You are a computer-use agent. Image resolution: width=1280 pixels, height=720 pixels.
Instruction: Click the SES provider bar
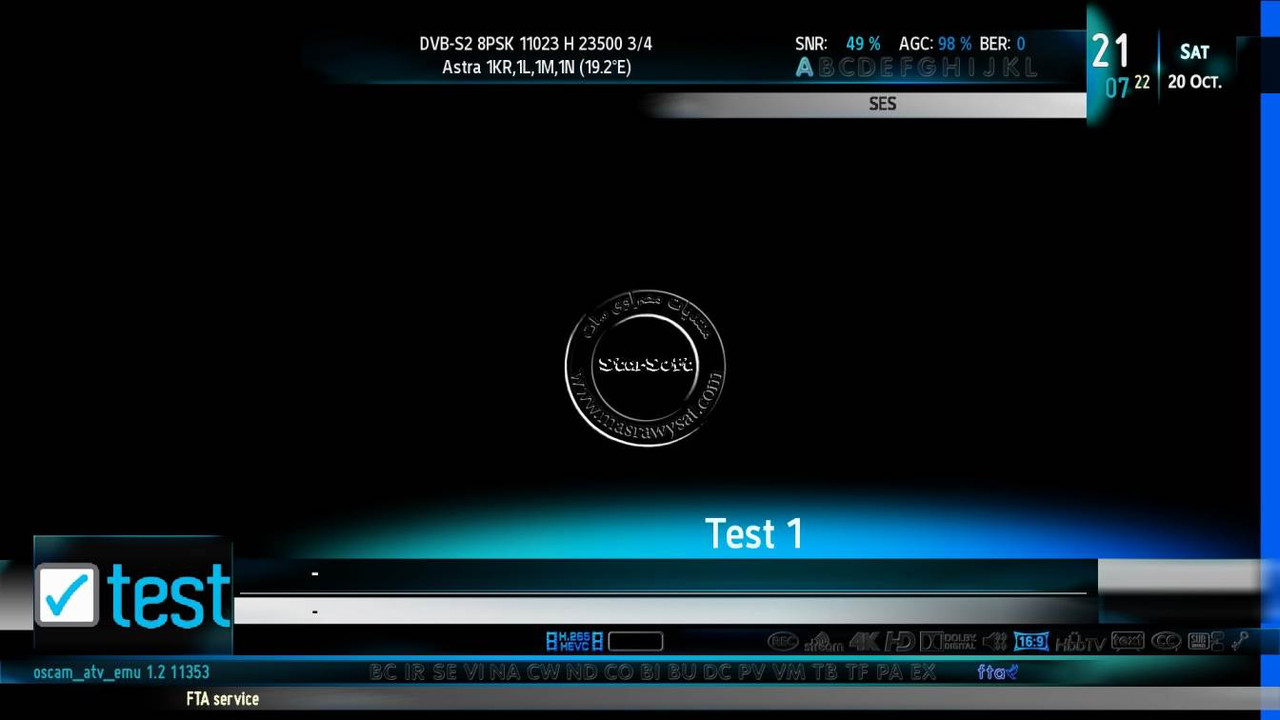tap(866, 104)
